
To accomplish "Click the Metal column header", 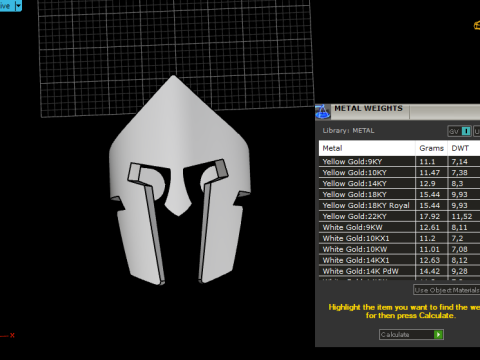I will (367, 148).
